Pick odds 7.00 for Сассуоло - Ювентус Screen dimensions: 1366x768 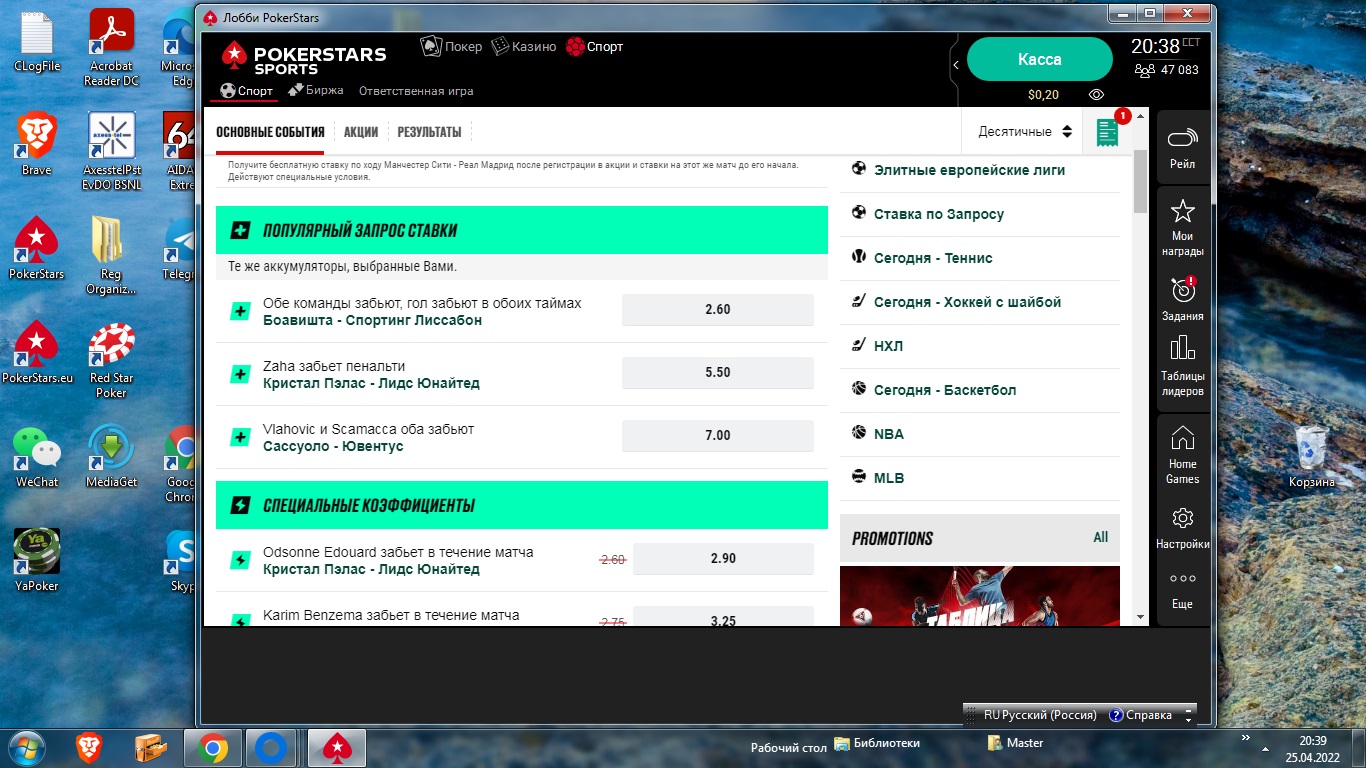(x=718, y=436)
